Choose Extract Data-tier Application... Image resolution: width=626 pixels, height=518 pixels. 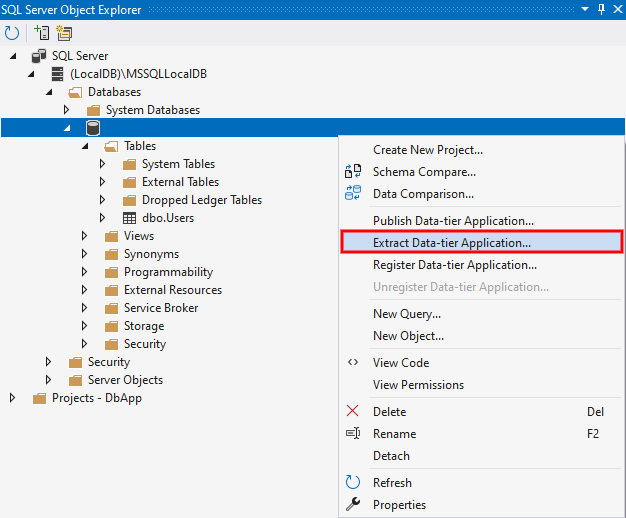point(481,242)
